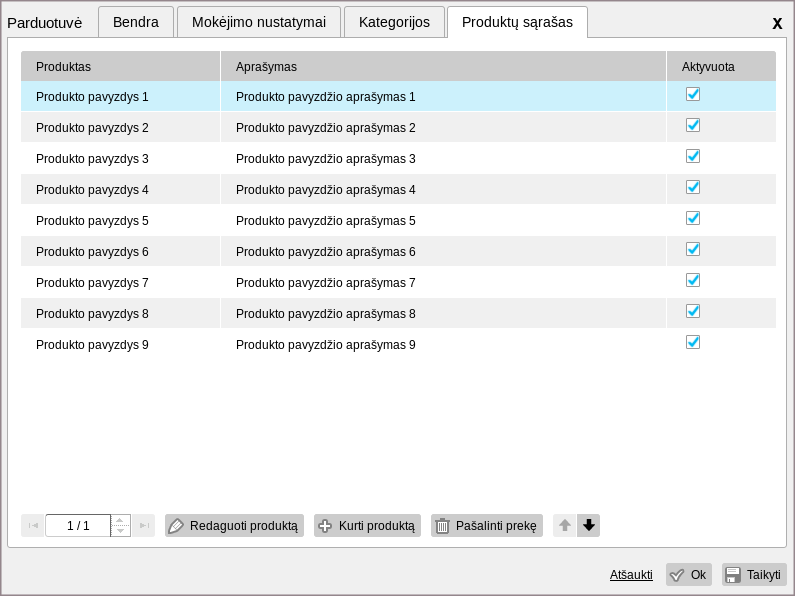Move selected product up with arrow

(565, 525)
